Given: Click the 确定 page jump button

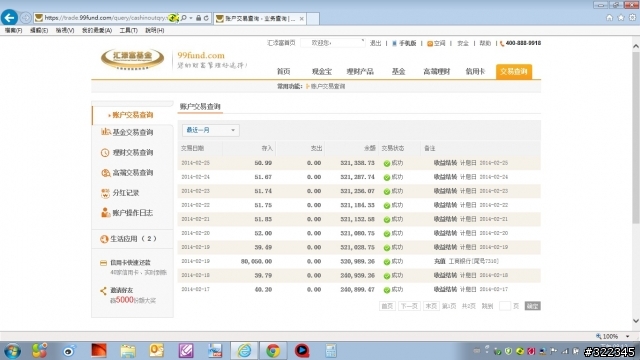Looking at the screenshot, I should (532, 306).
